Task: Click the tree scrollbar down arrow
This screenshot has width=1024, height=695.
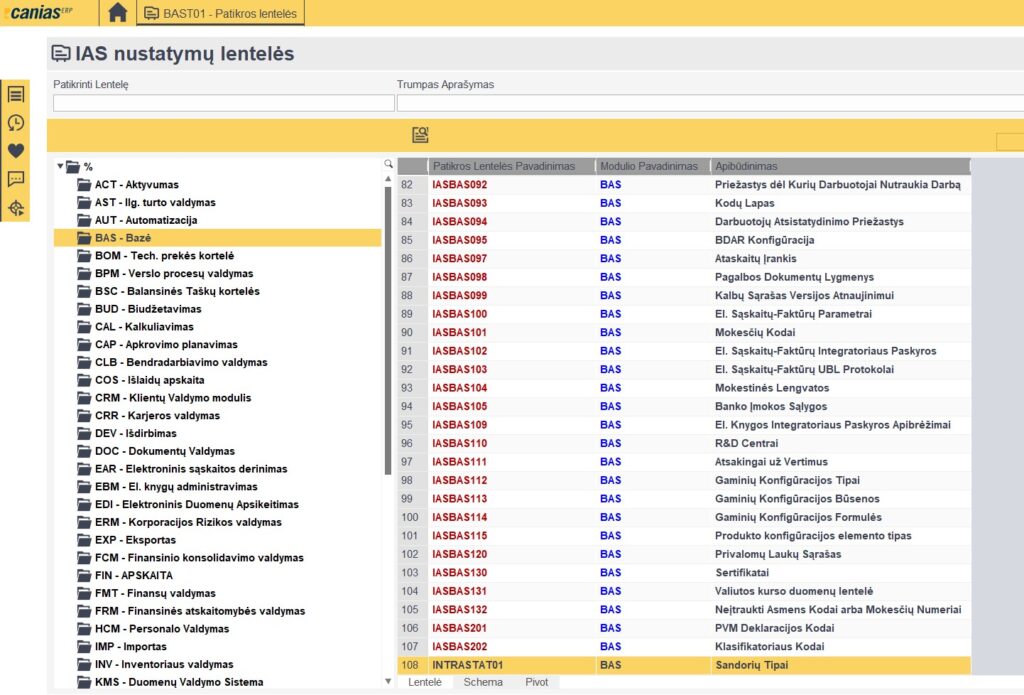Action: coord(388,681)
